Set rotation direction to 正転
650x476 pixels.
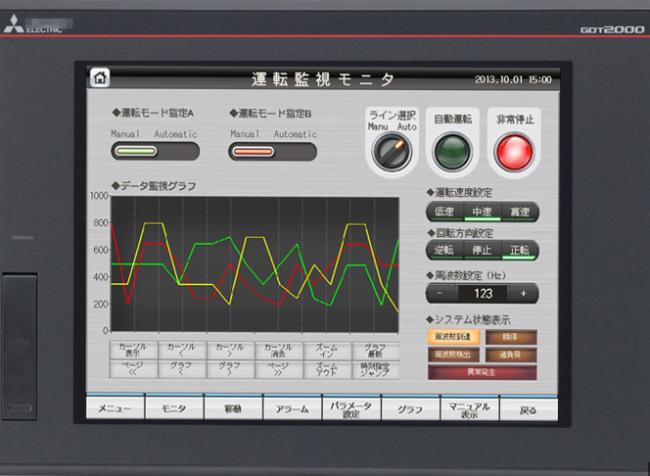click(520, 250)
